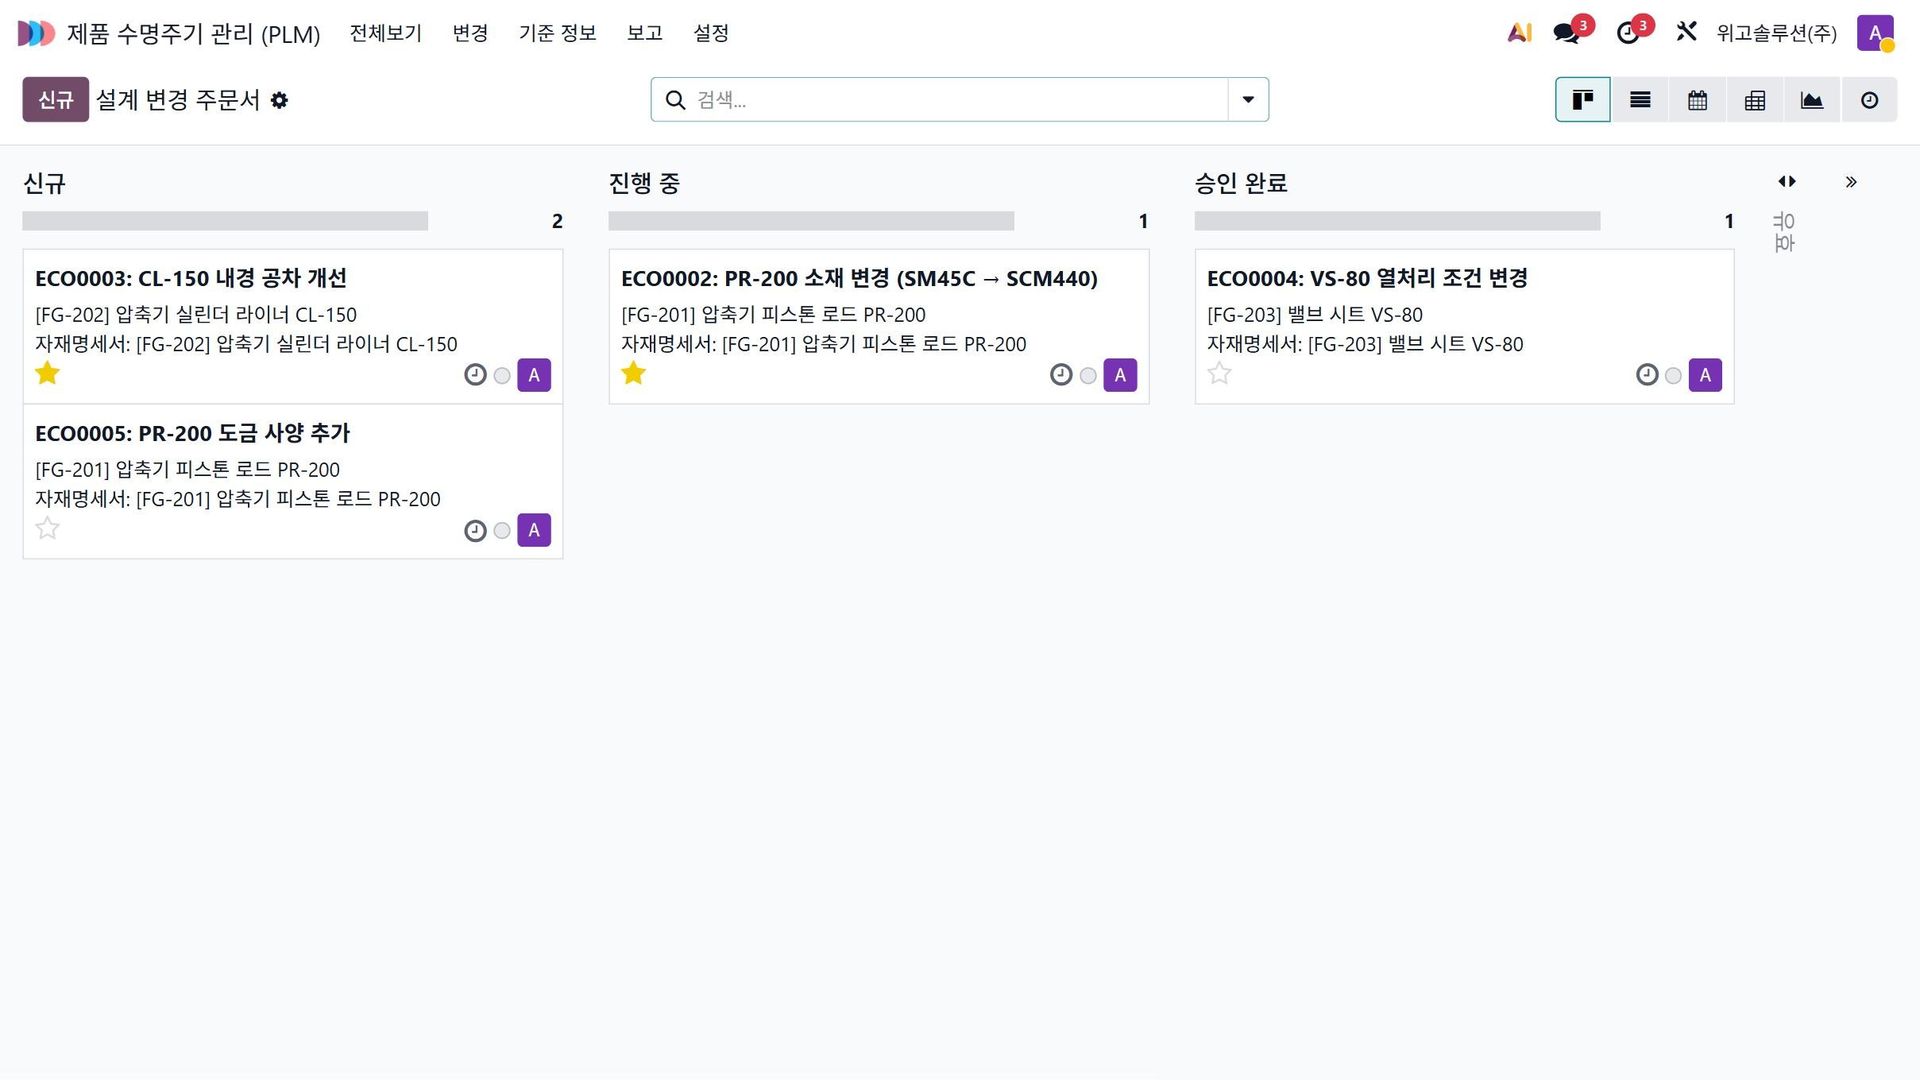Click the 승인 완료 column header
Image resolution: width=1920 pixels, height=1080 pixels.
(x=1241, y=183)
